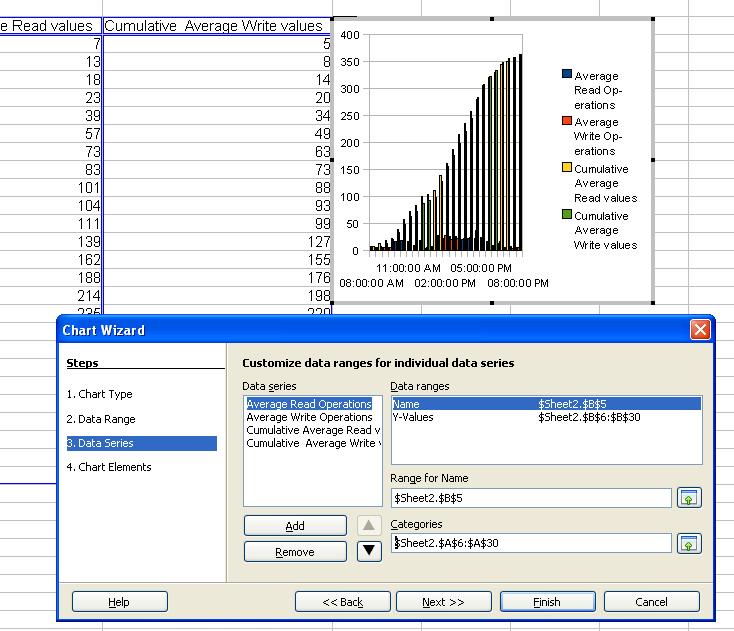Image resolution: width=734 pixels, height=631 pixels.
Task: Click the yellow Cumulative Average Read legend swatch
Action: [567, 168]
